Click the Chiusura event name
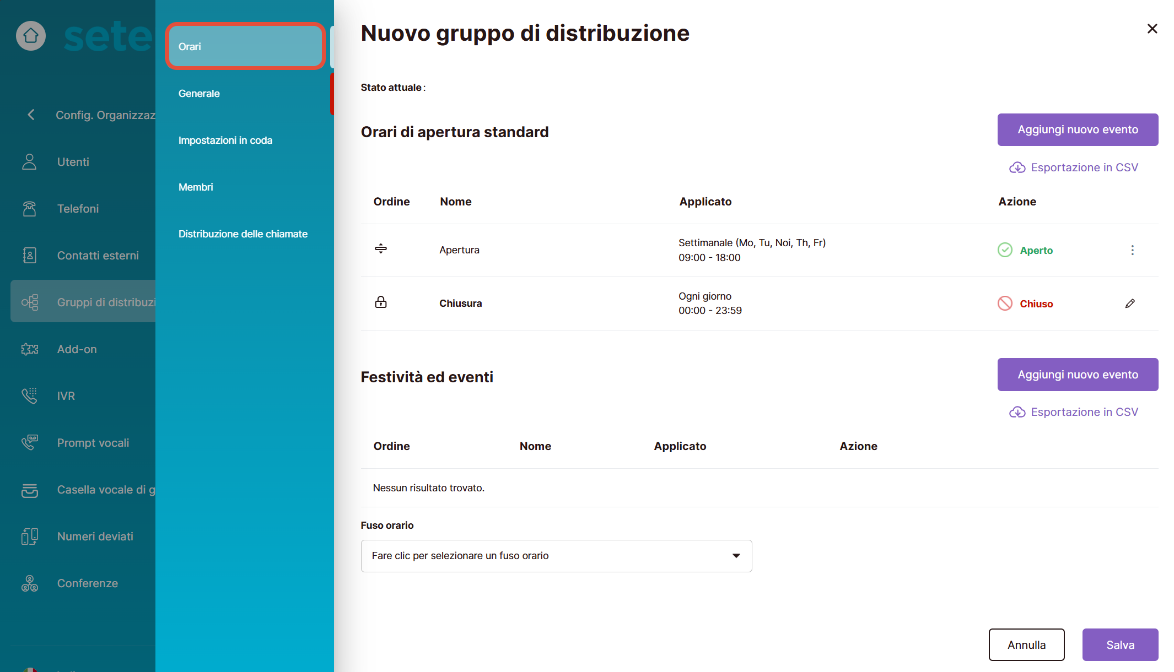The image size is (1174, 672). (460, 303)
